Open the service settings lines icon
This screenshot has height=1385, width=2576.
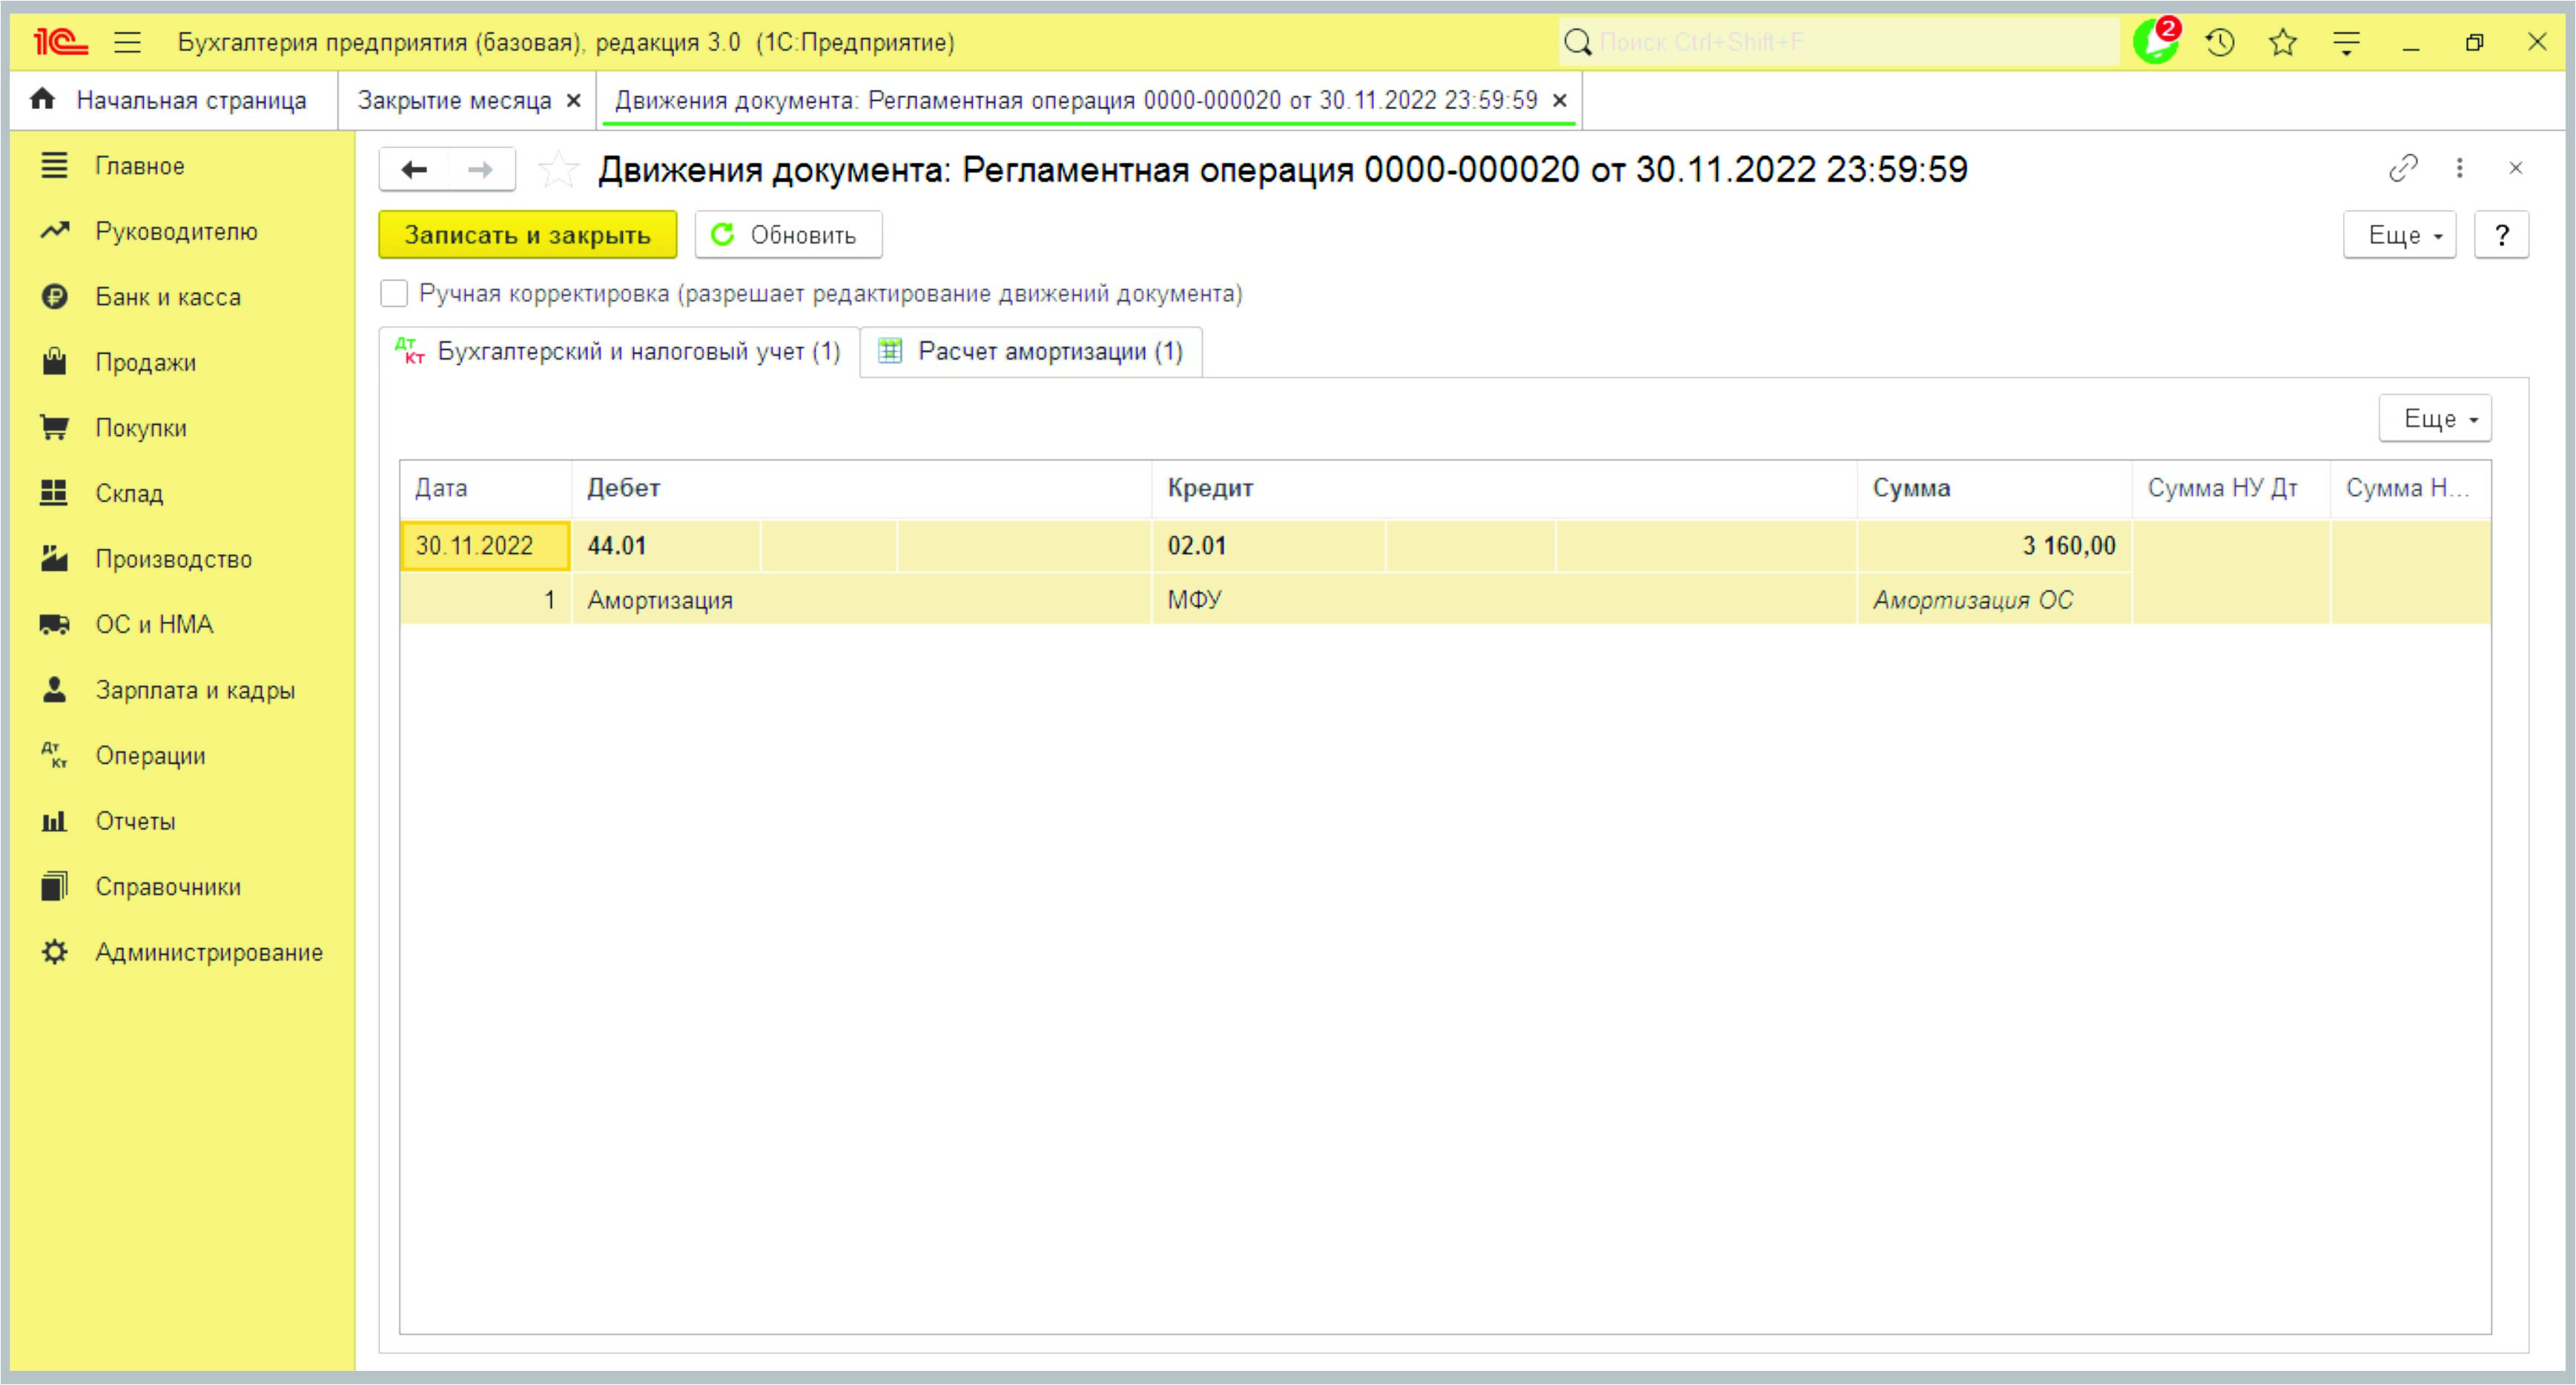pyautogui.click(x=2346, y=42)
